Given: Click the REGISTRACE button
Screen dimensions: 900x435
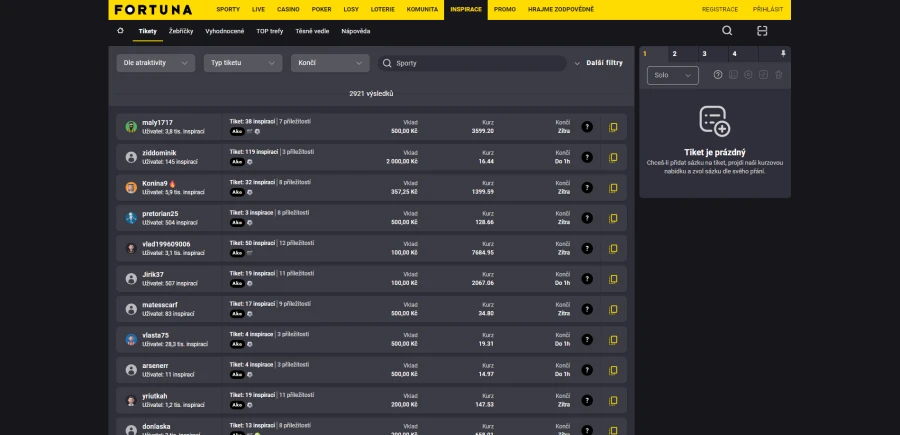Looking at the screenshot, I should [720, 10].
